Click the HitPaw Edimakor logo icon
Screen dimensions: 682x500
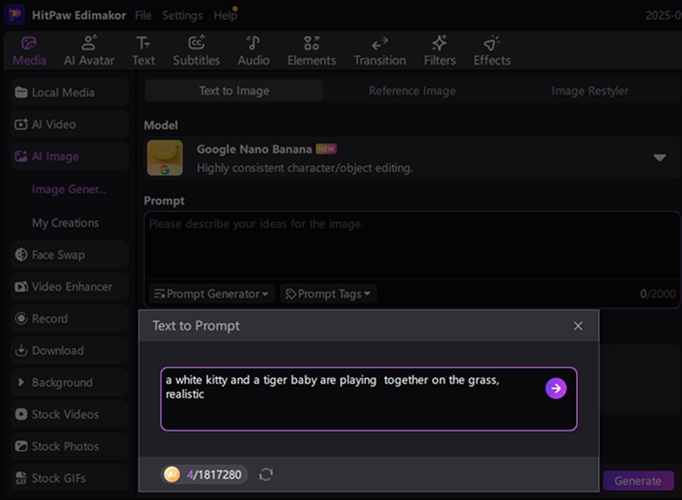click(15, 14)
